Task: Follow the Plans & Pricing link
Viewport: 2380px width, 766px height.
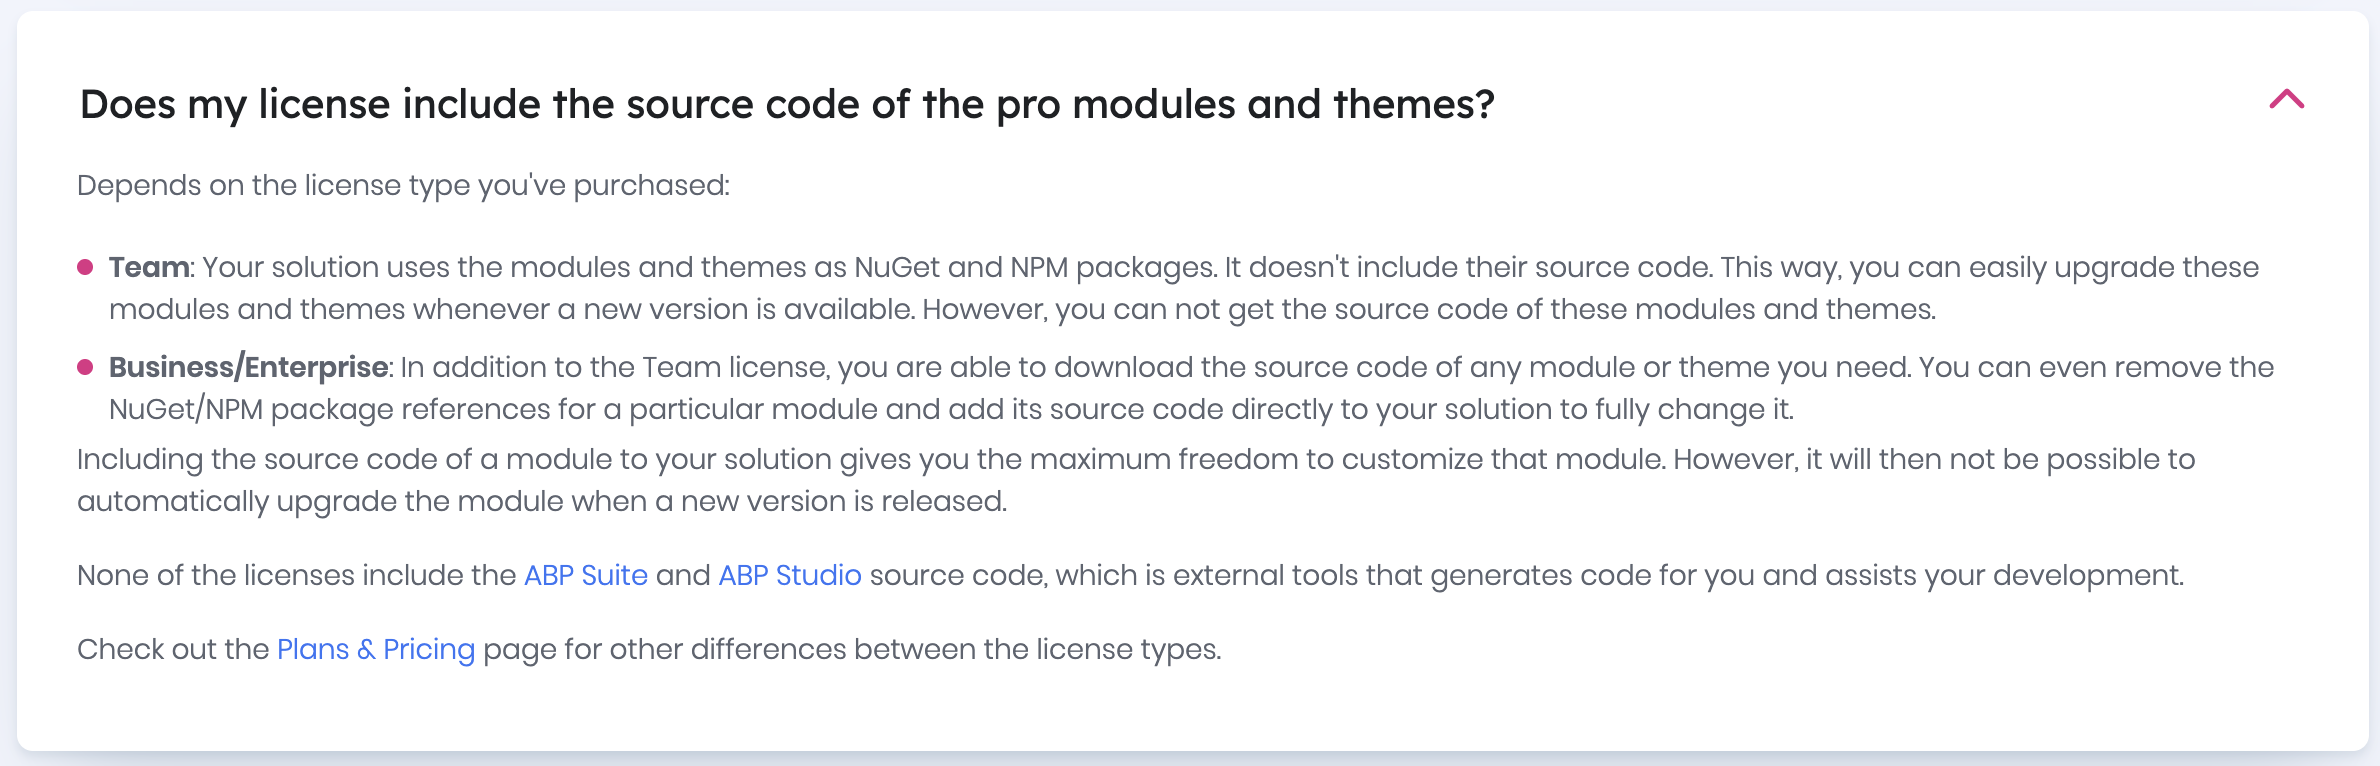Action: (376, 649)
